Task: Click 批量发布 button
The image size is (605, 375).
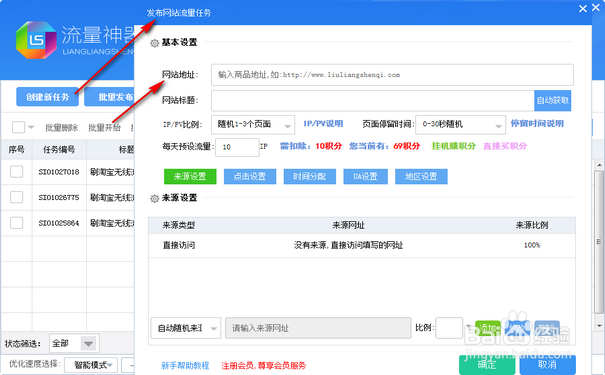Action: tap(110, 97)
